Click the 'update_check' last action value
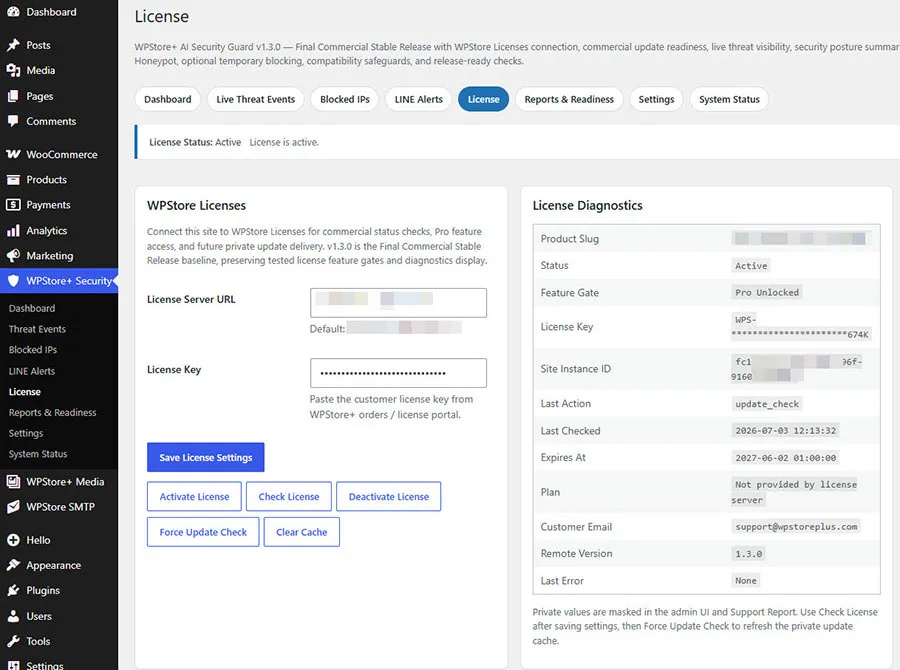The height and width of the screenshot is (670, 900). pyautogui.click(x=767, y=404)
